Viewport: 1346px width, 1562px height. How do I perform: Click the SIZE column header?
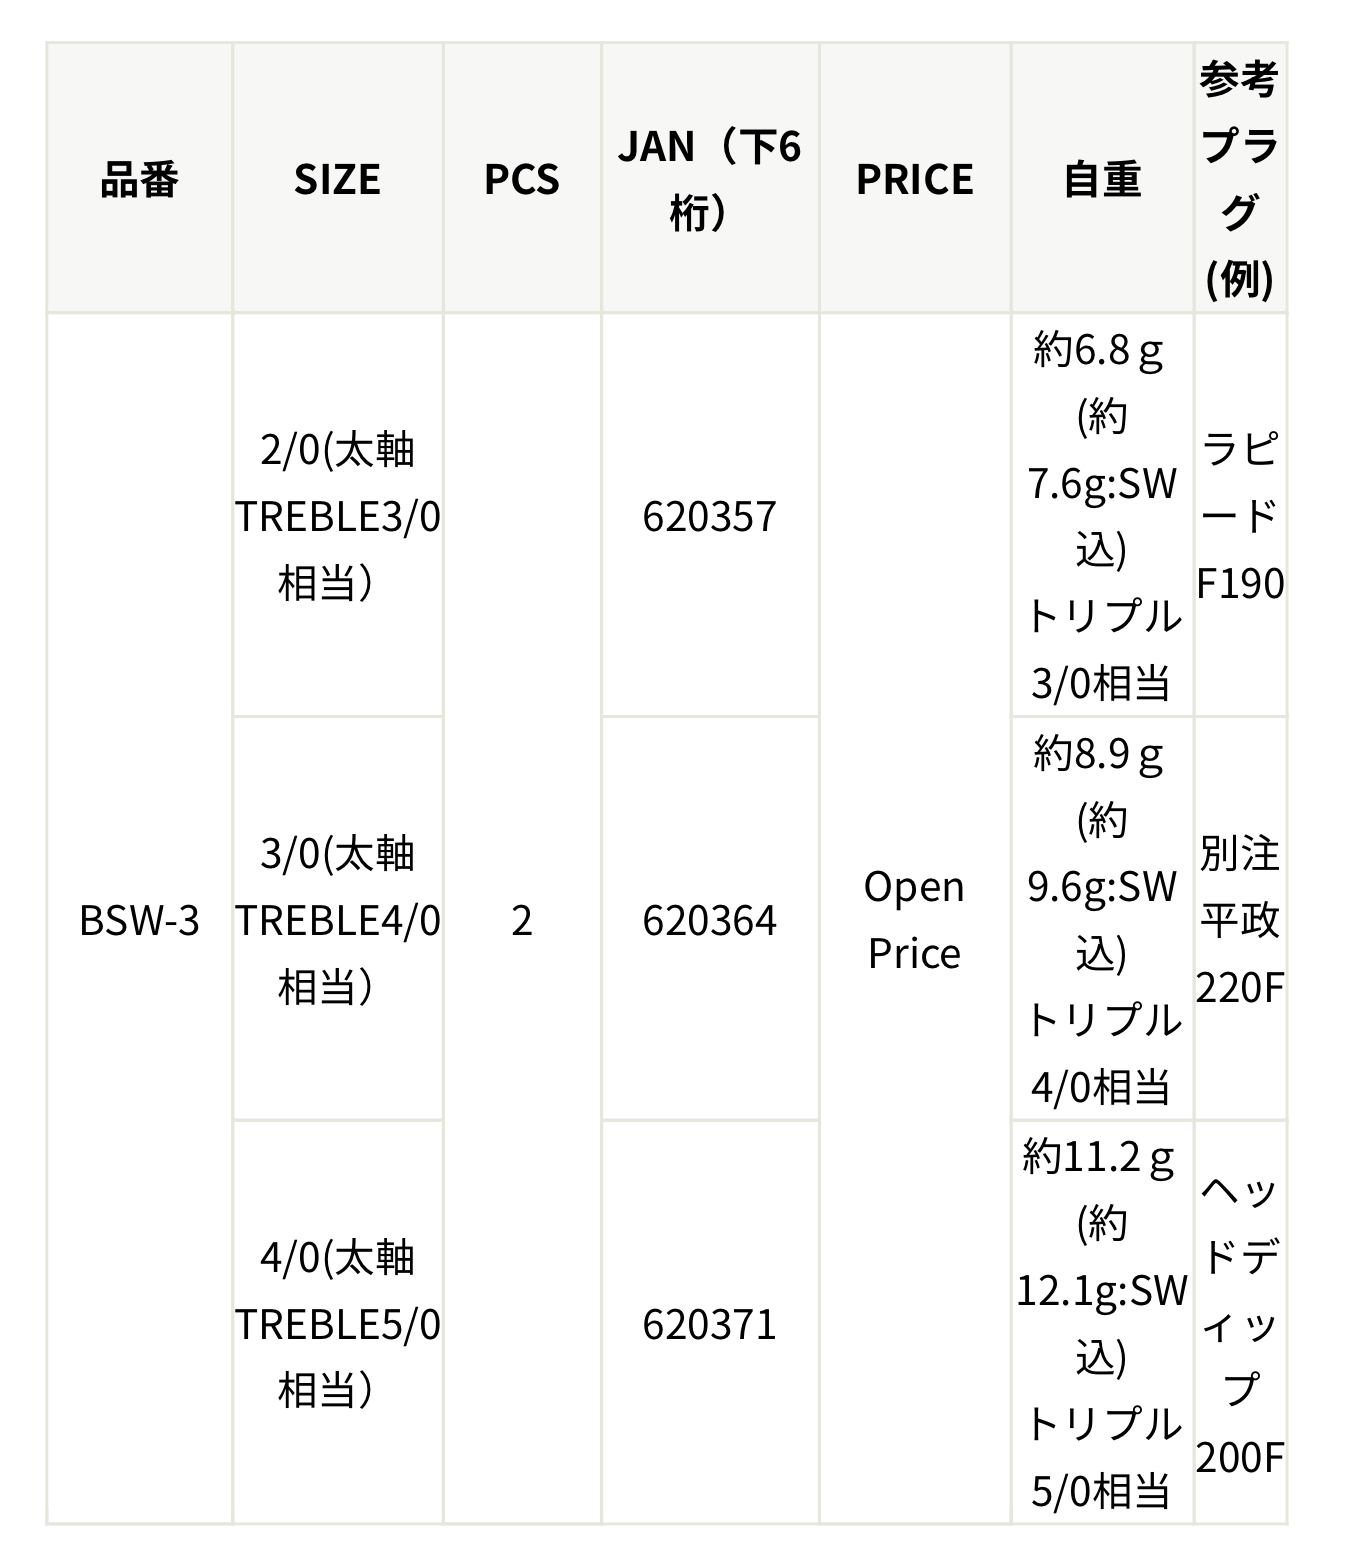click(x=337, y=179)
